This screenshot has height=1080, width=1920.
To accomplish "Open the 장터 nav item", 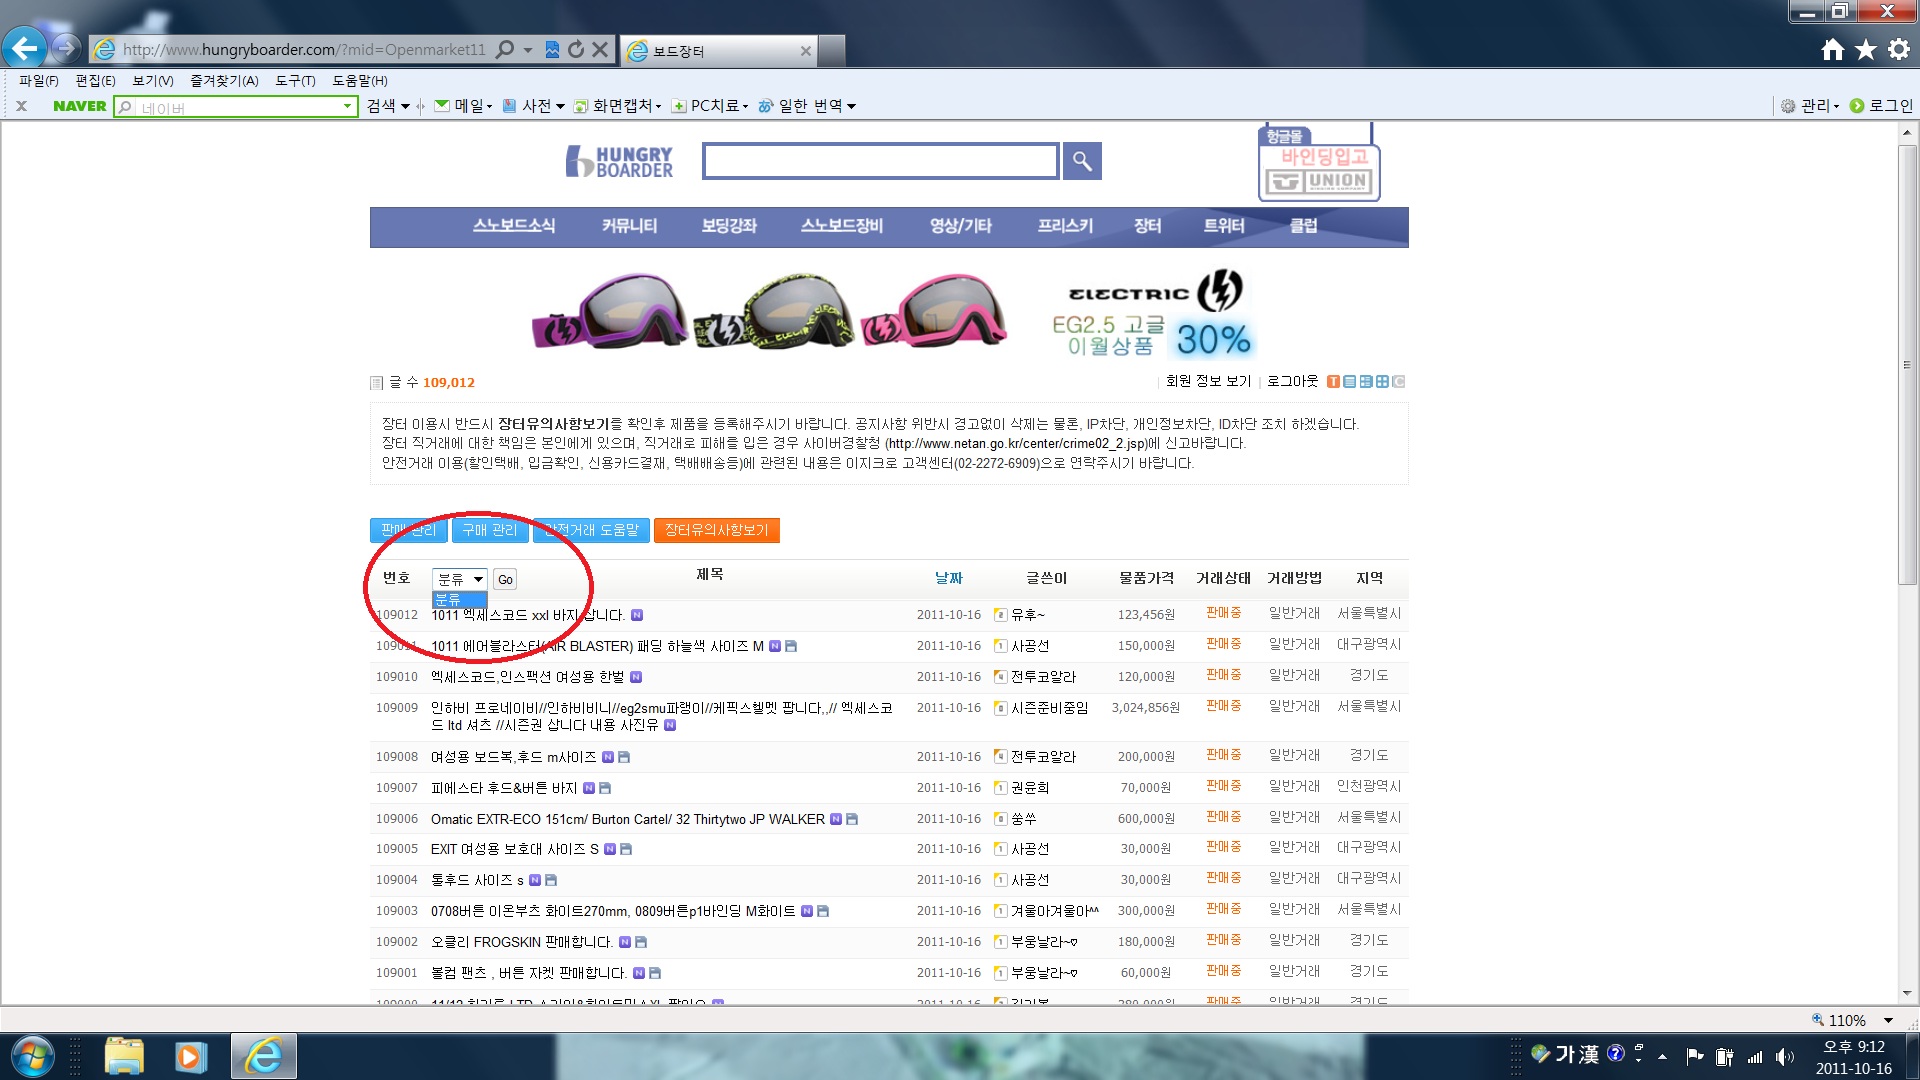I will pos(1147,226).
